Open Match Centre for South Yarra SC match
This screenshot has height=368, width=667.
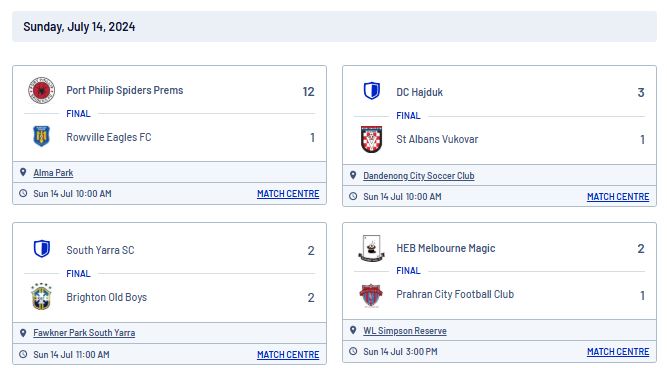pyautogui.click(x=288, y=354)
